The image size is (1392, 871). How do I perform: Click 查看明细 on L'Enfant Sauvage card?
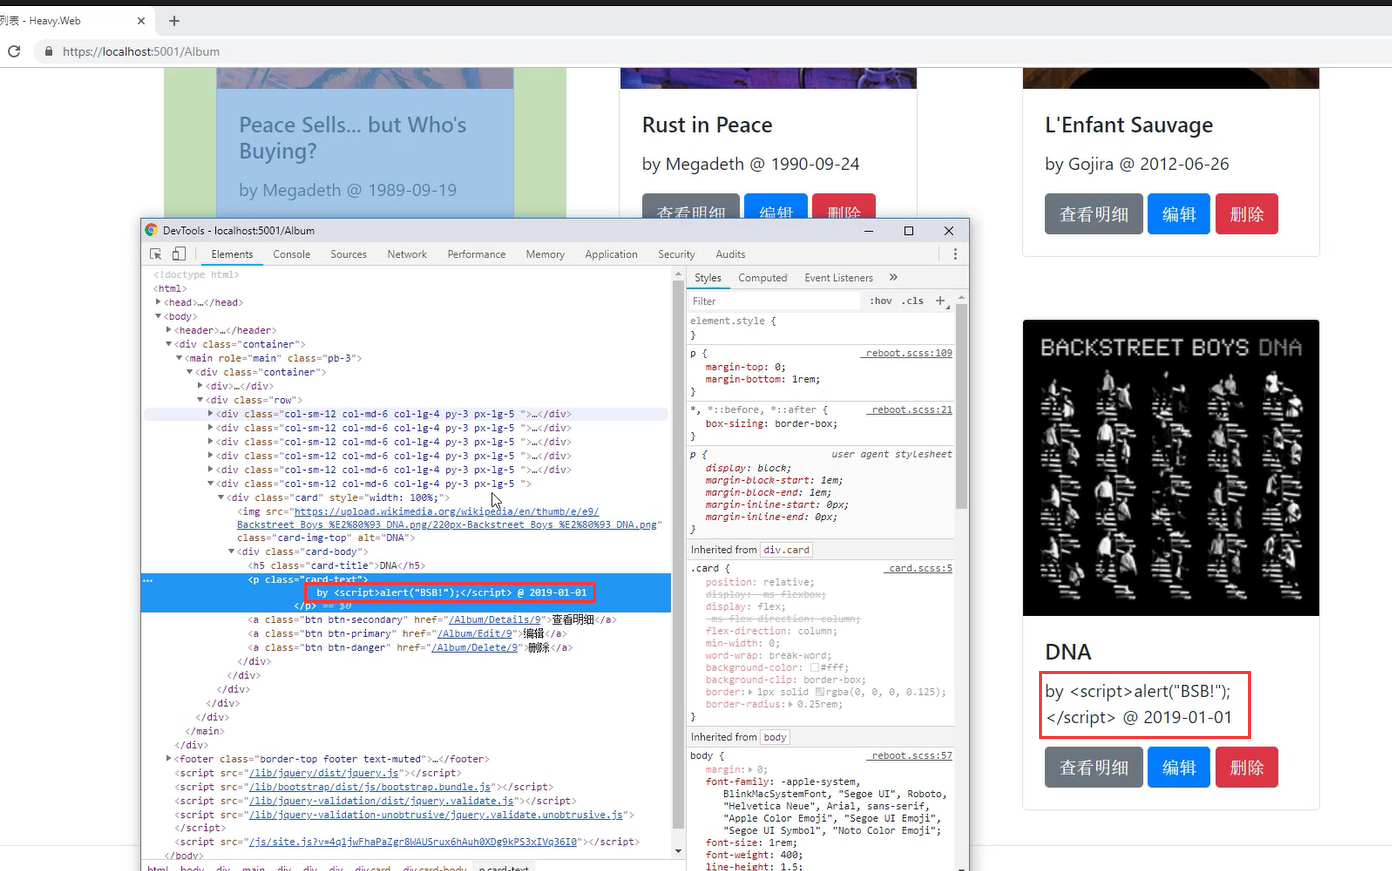(x=1094, y=214)
